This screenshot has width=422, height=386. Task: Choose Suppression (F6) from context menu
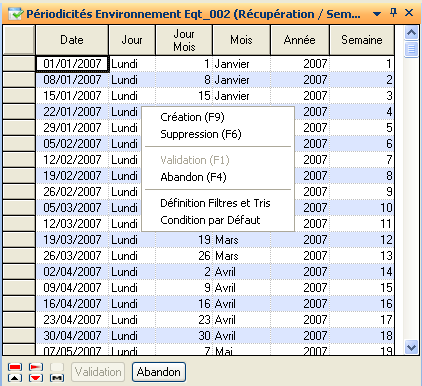201,134
